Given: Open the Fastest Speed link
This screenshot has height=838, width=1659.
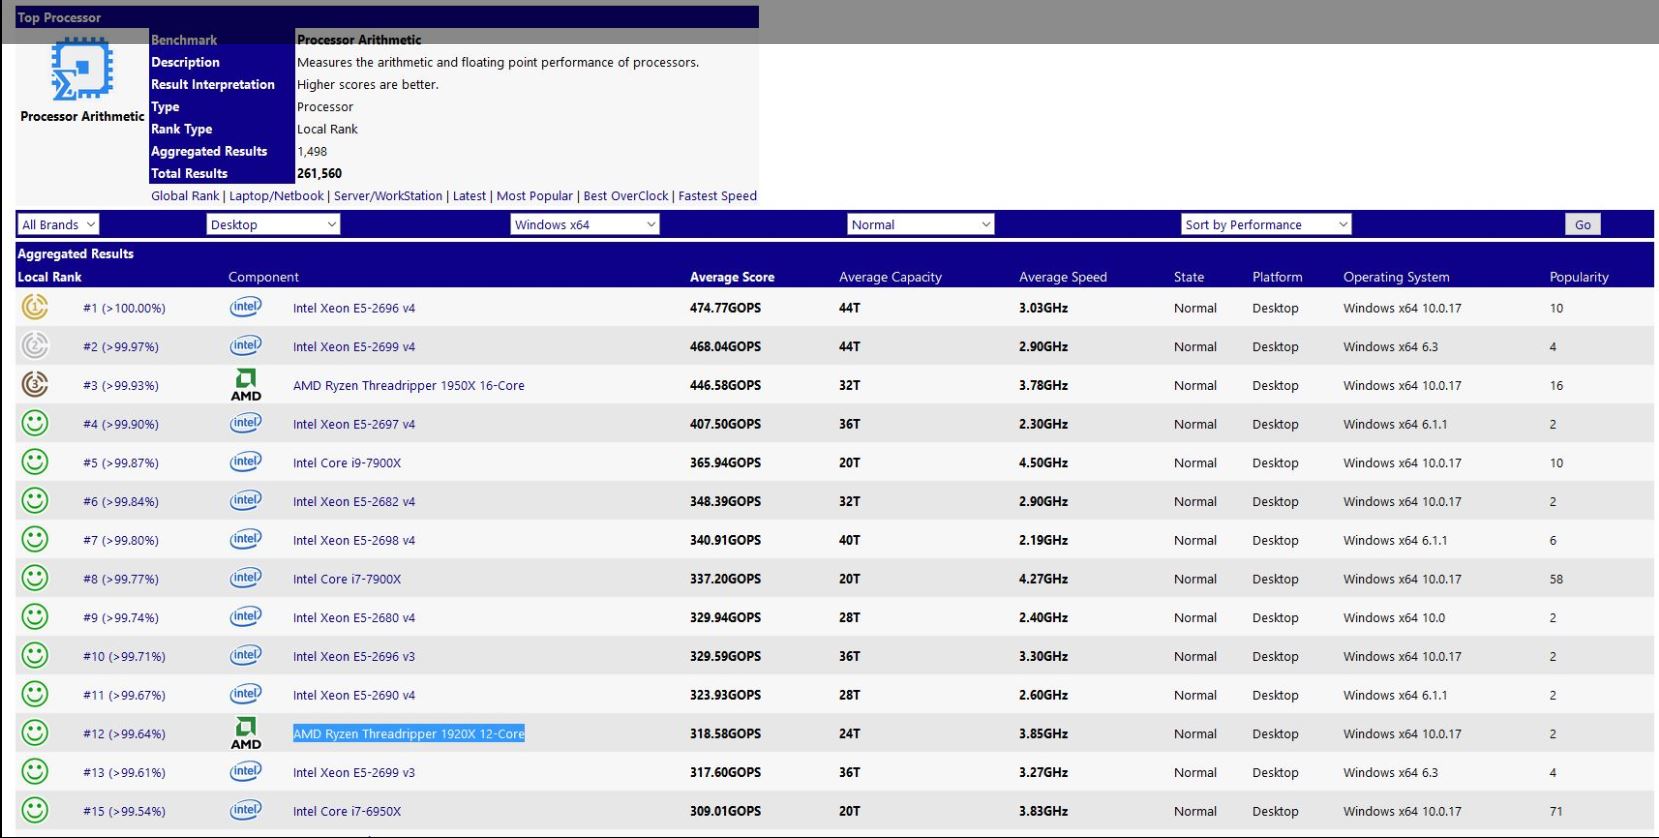Looking at the screenshot, I should 717,196.
